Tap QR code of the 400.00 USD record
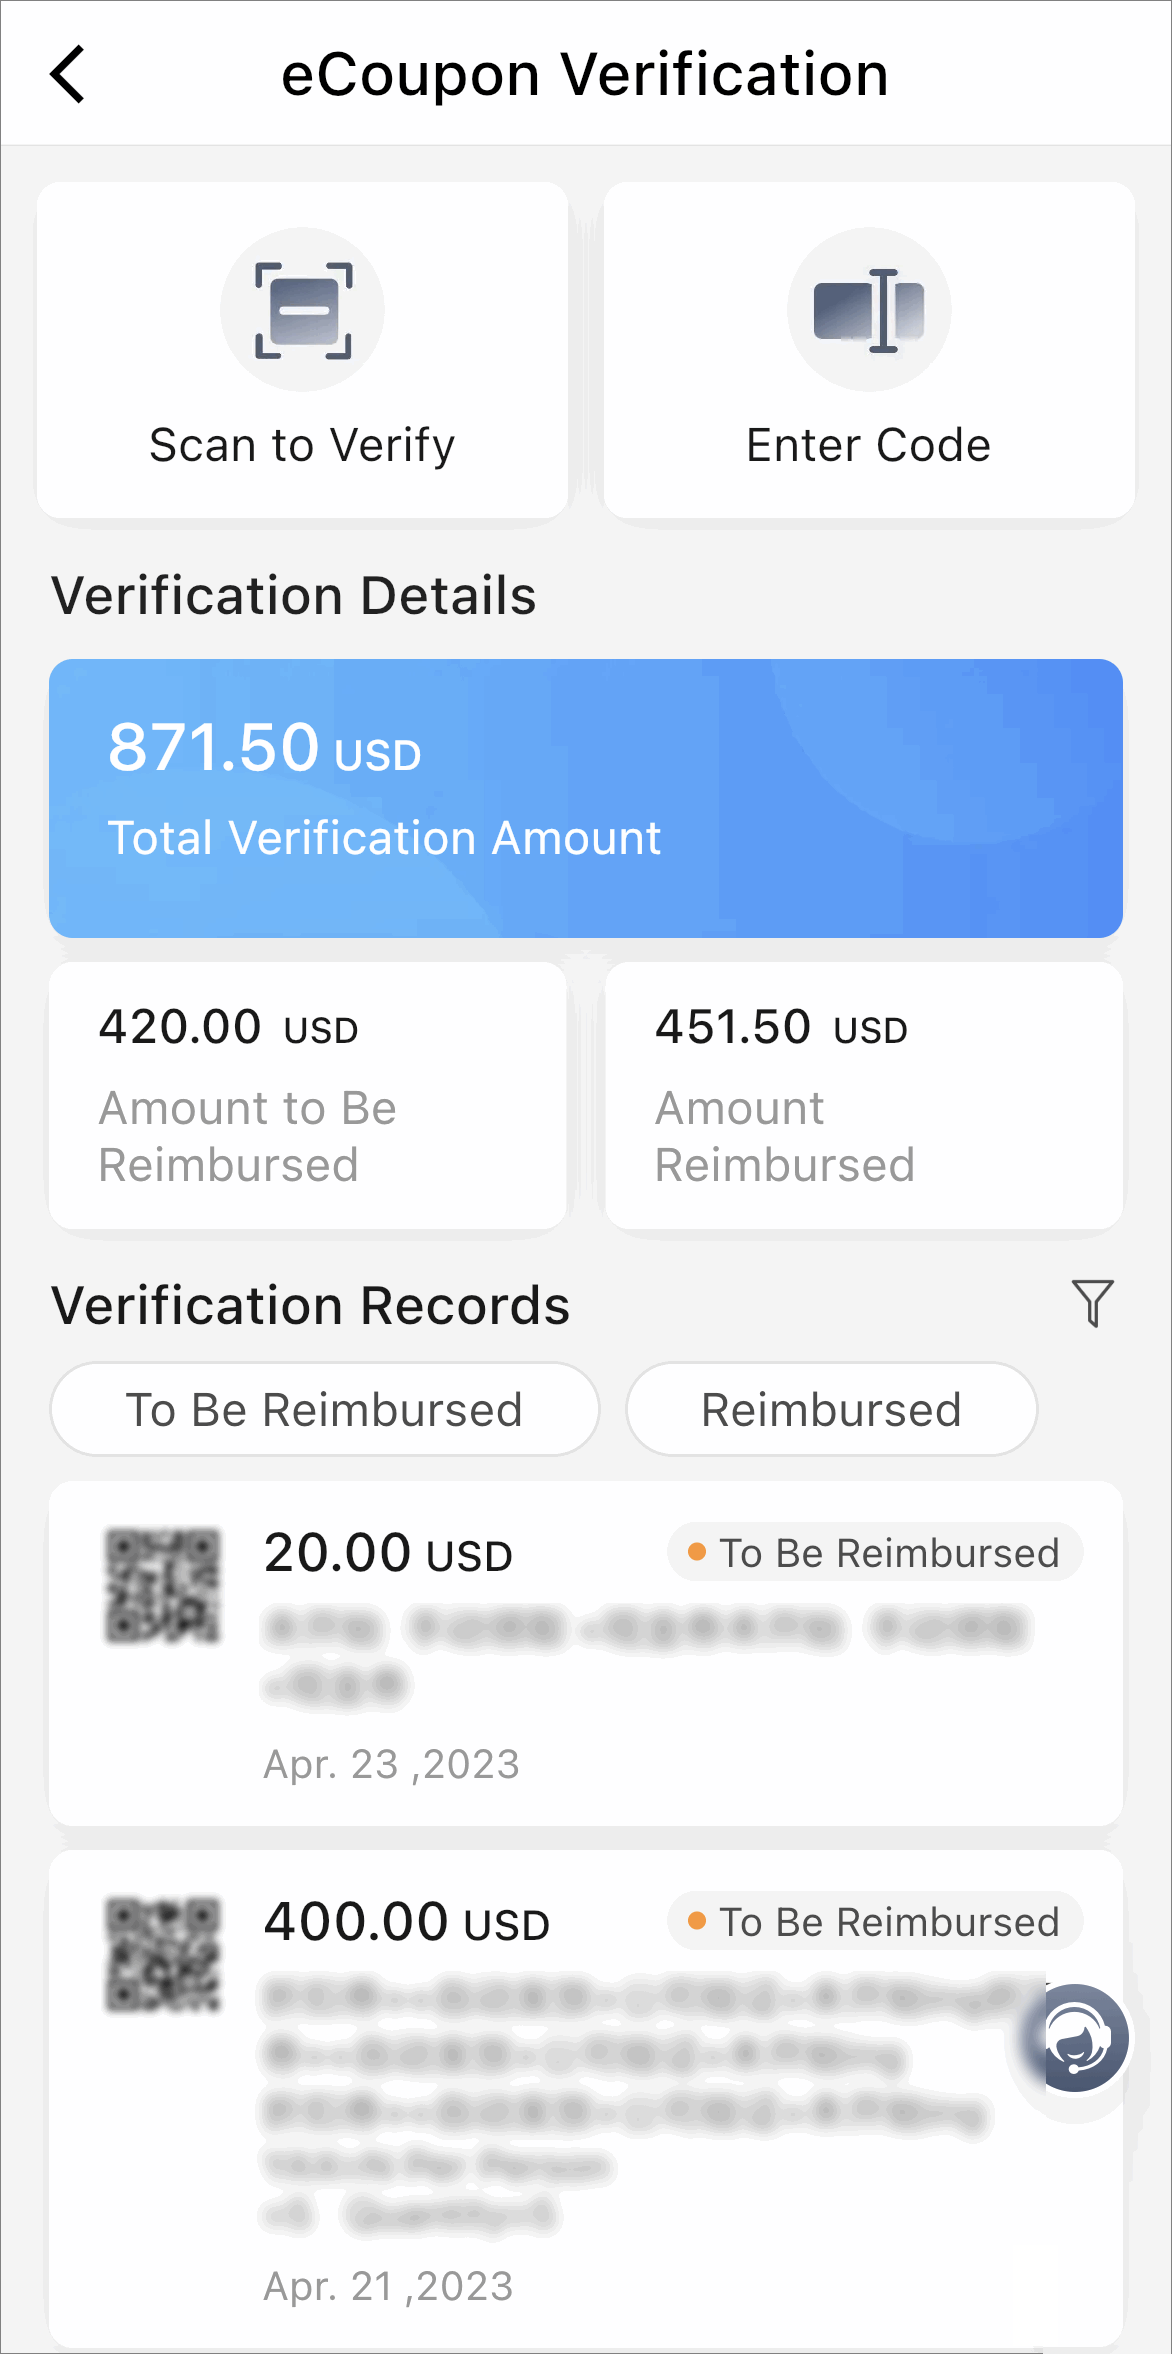The image size is (1172, 2354). point(163,1954)
